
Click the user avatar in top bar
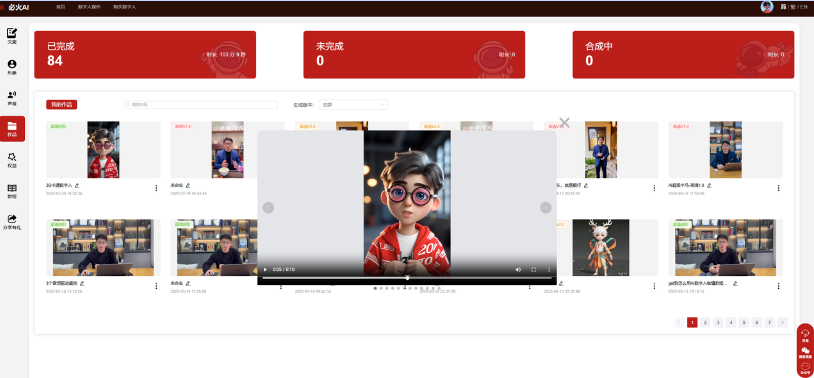(766, 7)
